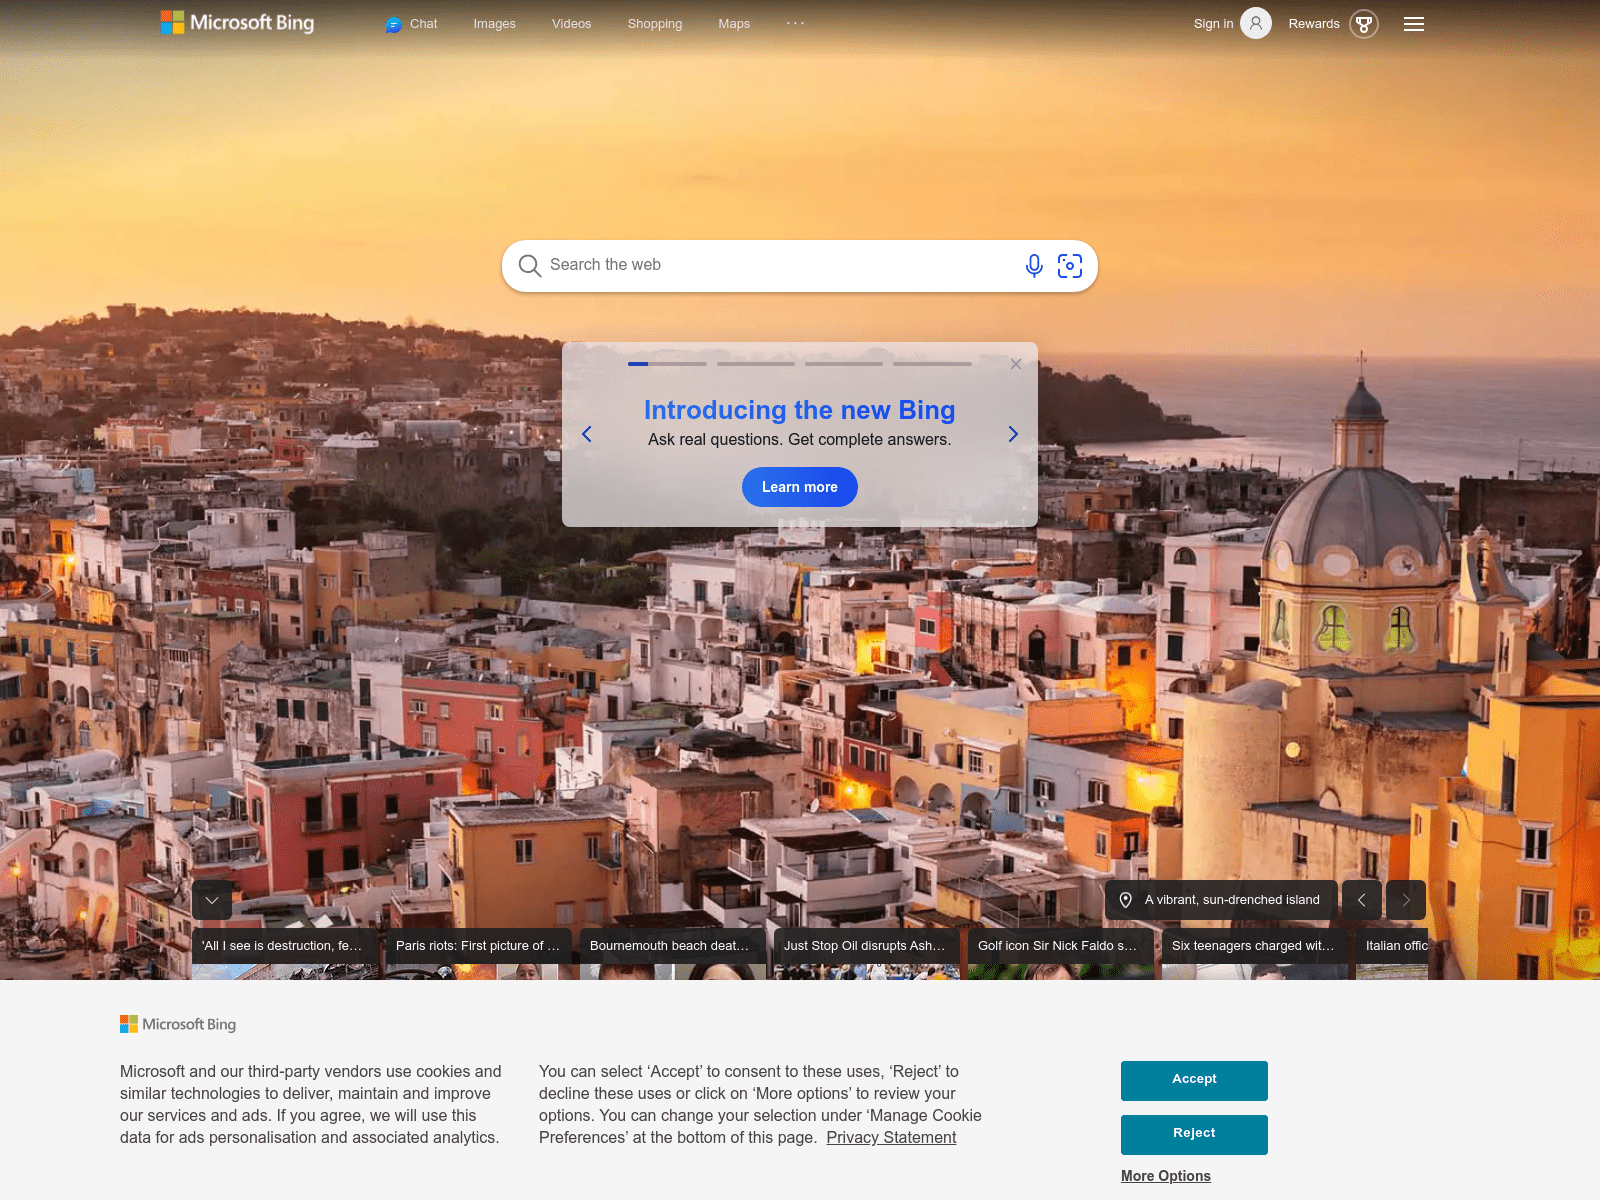Screen dimensions: 1600x1200
Task: Click the magnifying glass search icon
Action: (530, 265)
